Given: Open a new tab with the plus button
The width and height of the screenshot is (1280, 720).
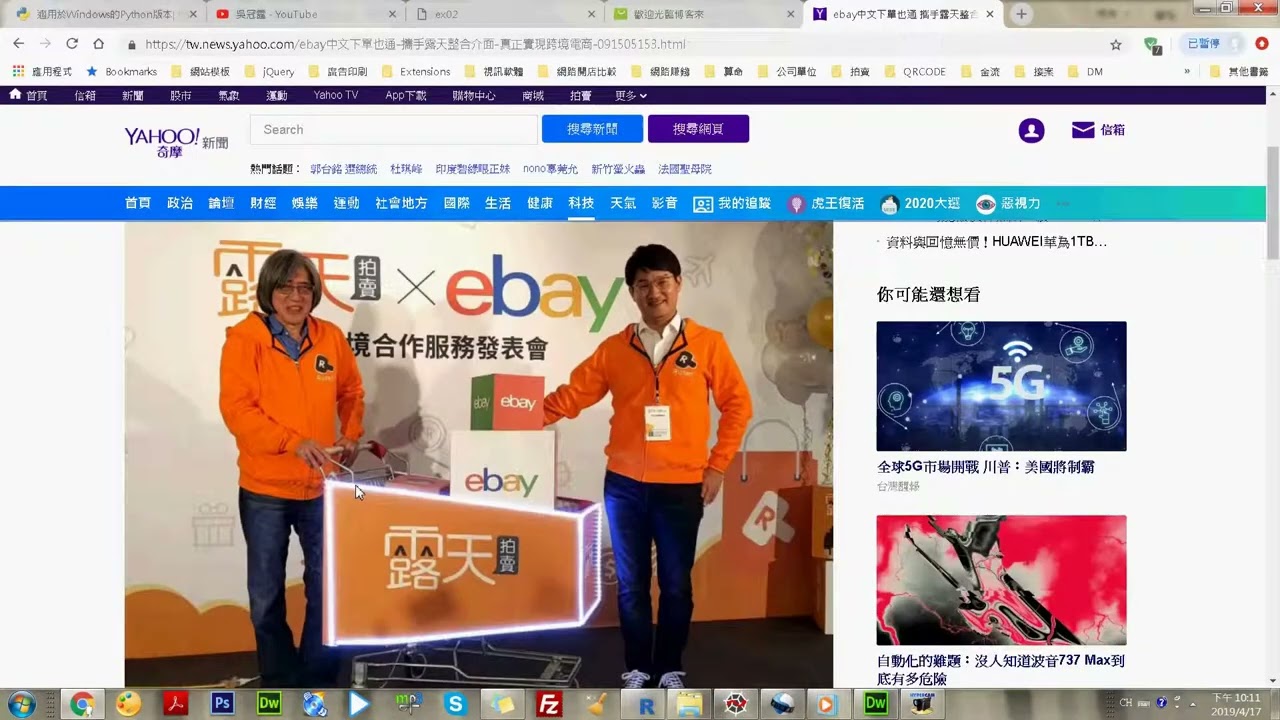Looking at the screenshot, I should (1021, 14).
